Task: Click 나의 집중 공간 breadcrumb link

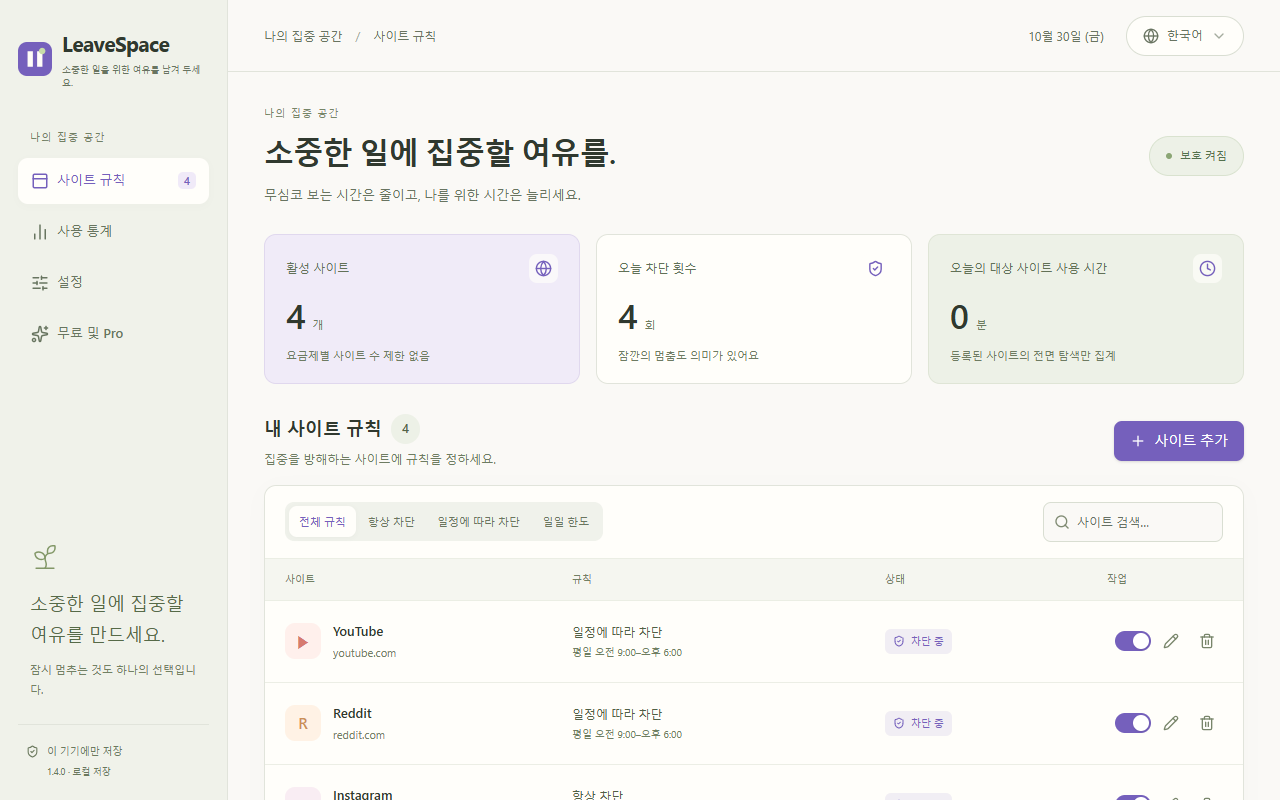Action: (x=303, y=36)
